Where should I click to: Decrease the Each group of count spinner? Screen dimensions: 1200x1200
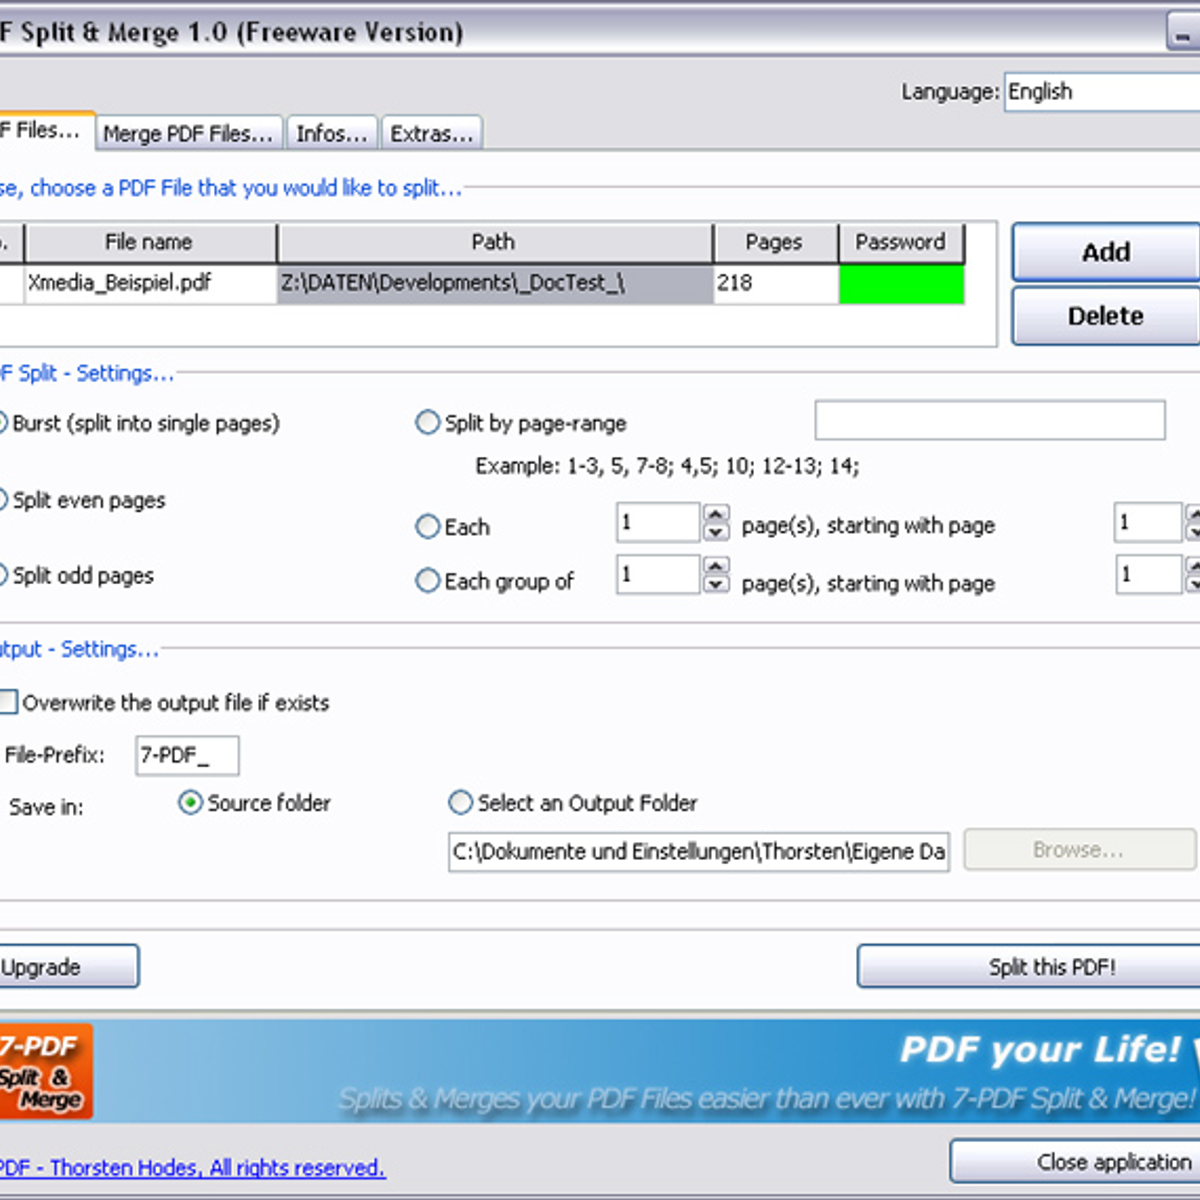(716, 584)
